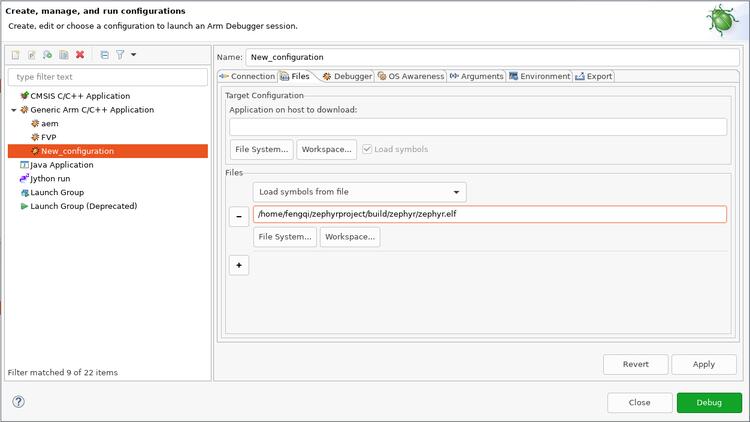Image resolution: width=750 pixels, height=422 pixels.
Task: Open the OS Awareness tab
Action: point(410,76)
